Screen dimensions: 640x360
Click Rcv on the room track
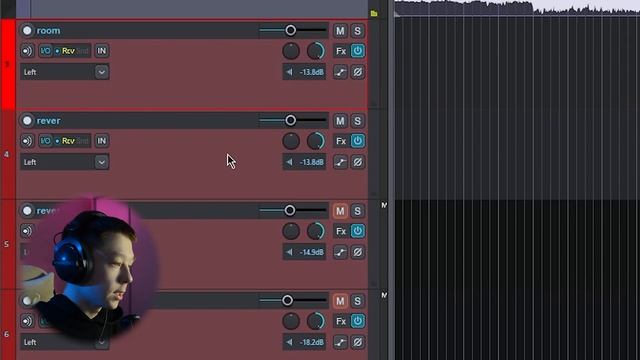(x=68, y=51)
